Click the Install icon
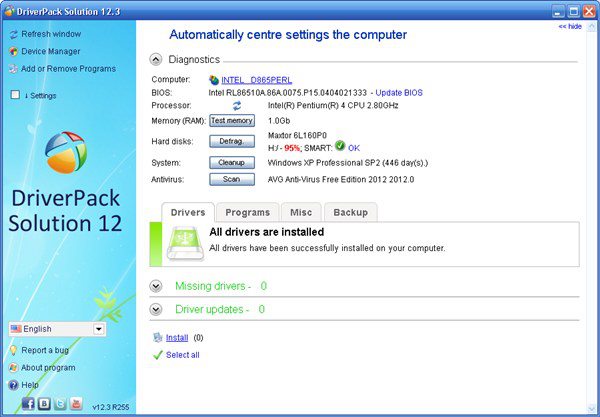 [158, 337]
